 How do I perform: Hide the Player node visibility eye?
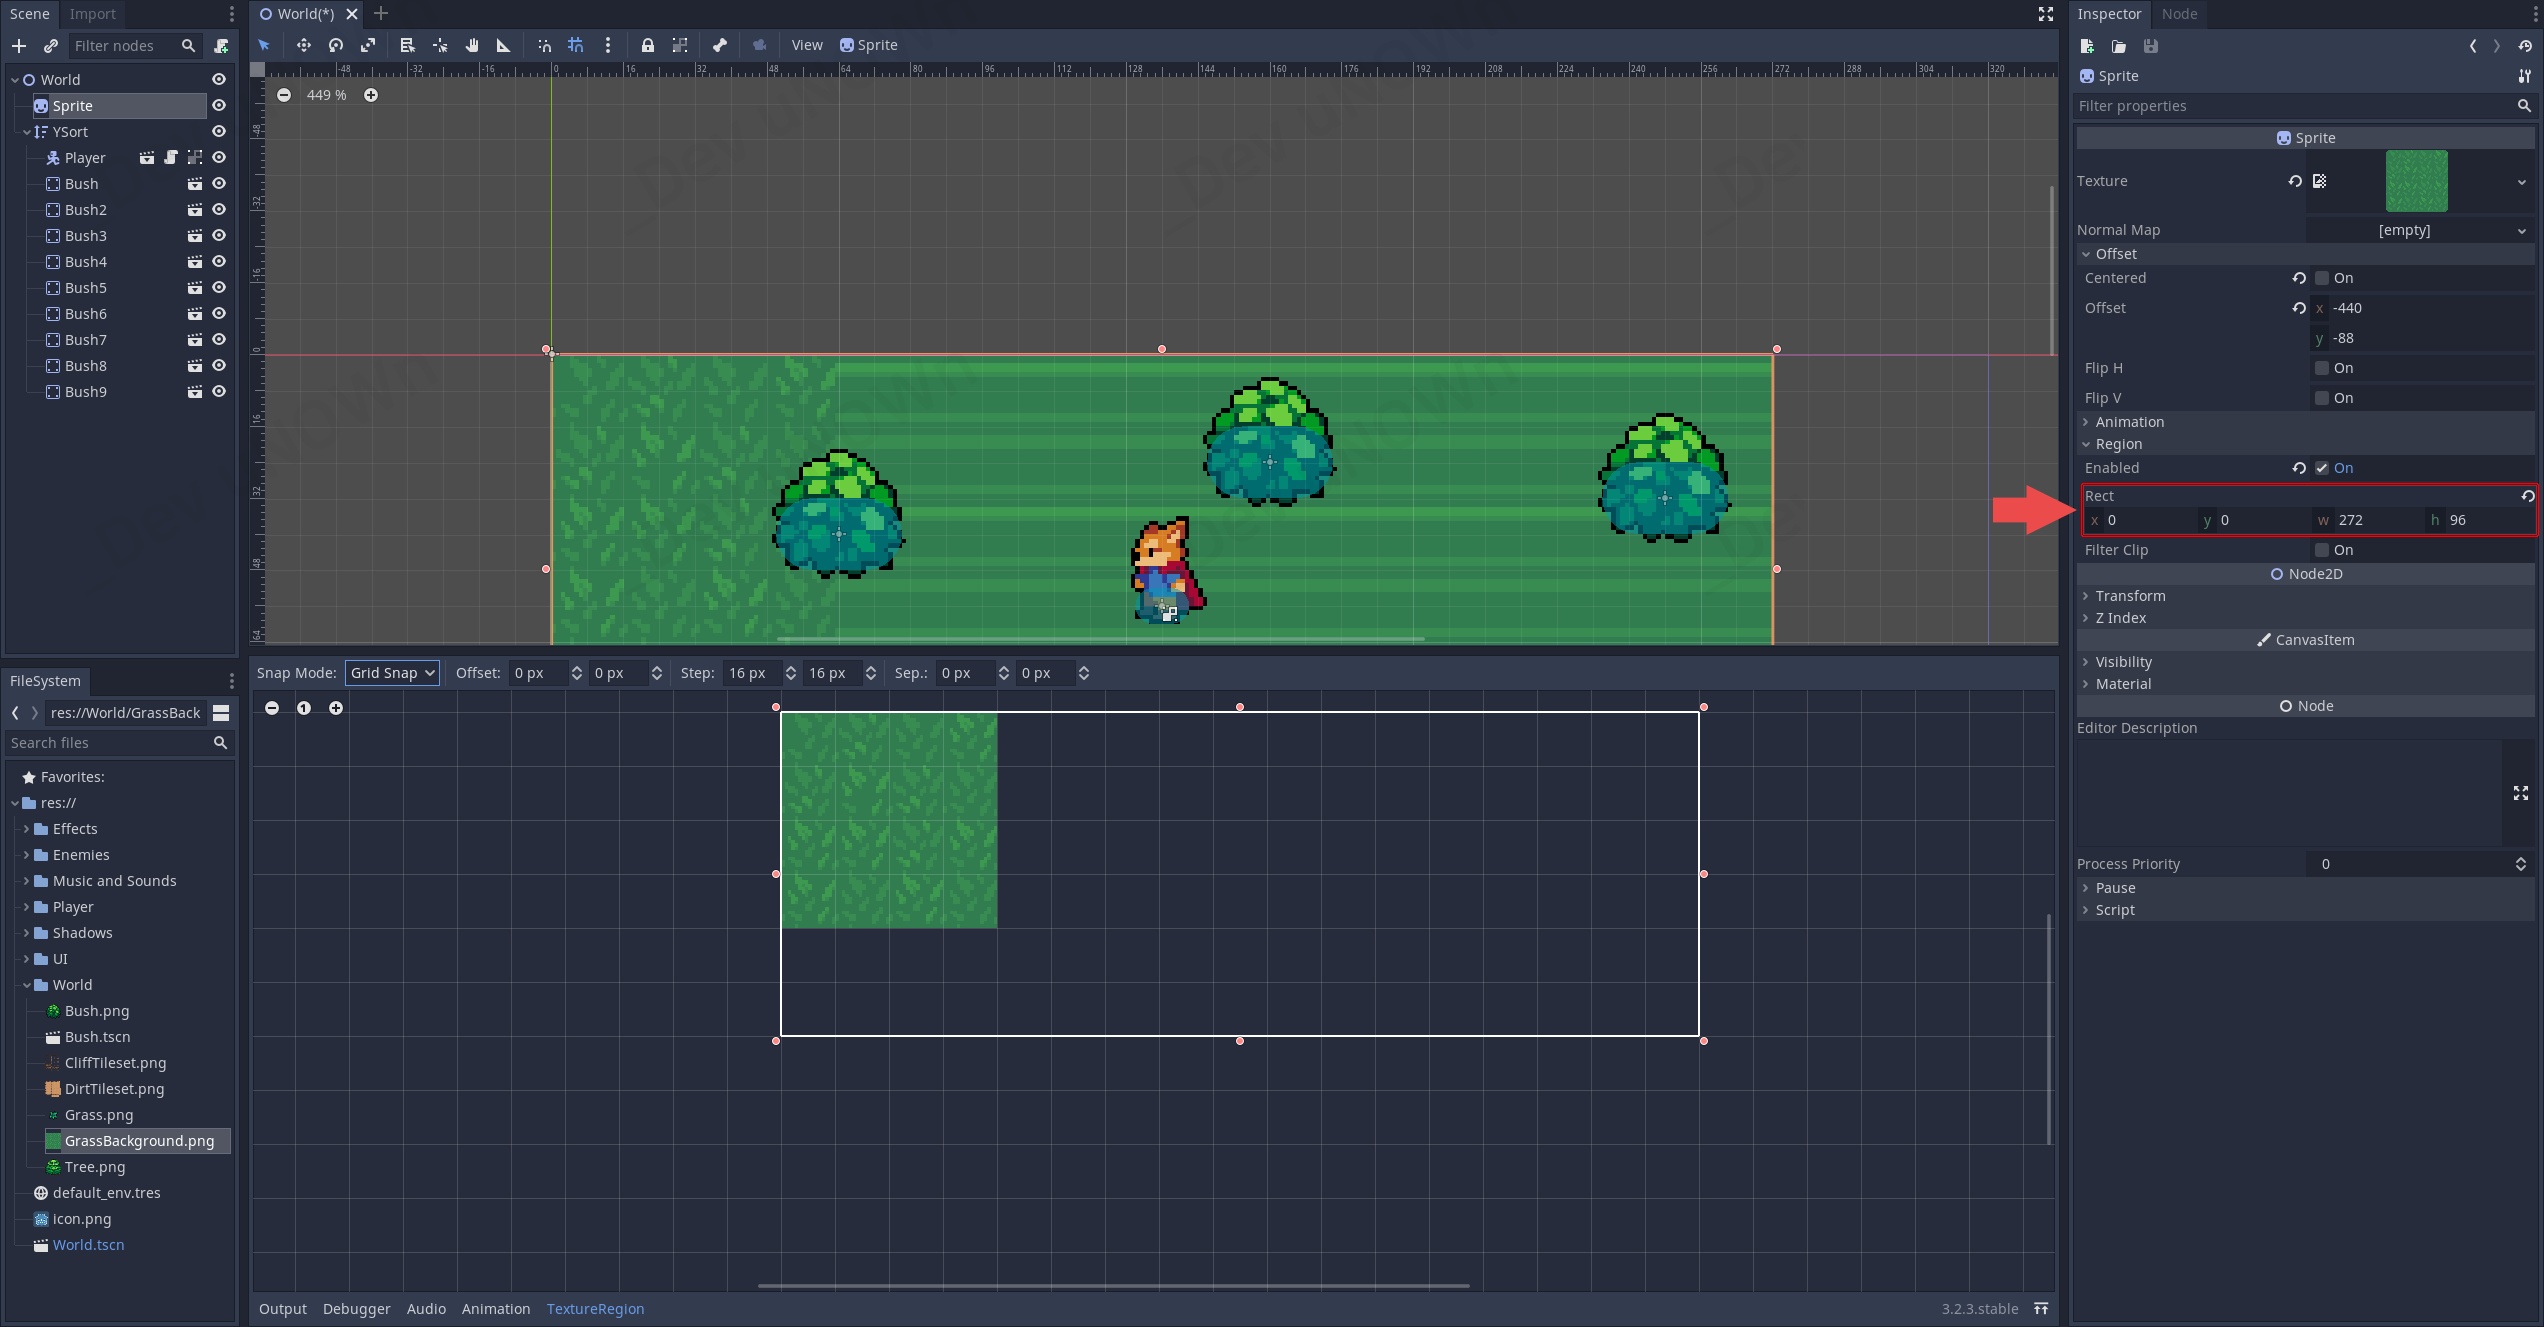click(219, 158)
